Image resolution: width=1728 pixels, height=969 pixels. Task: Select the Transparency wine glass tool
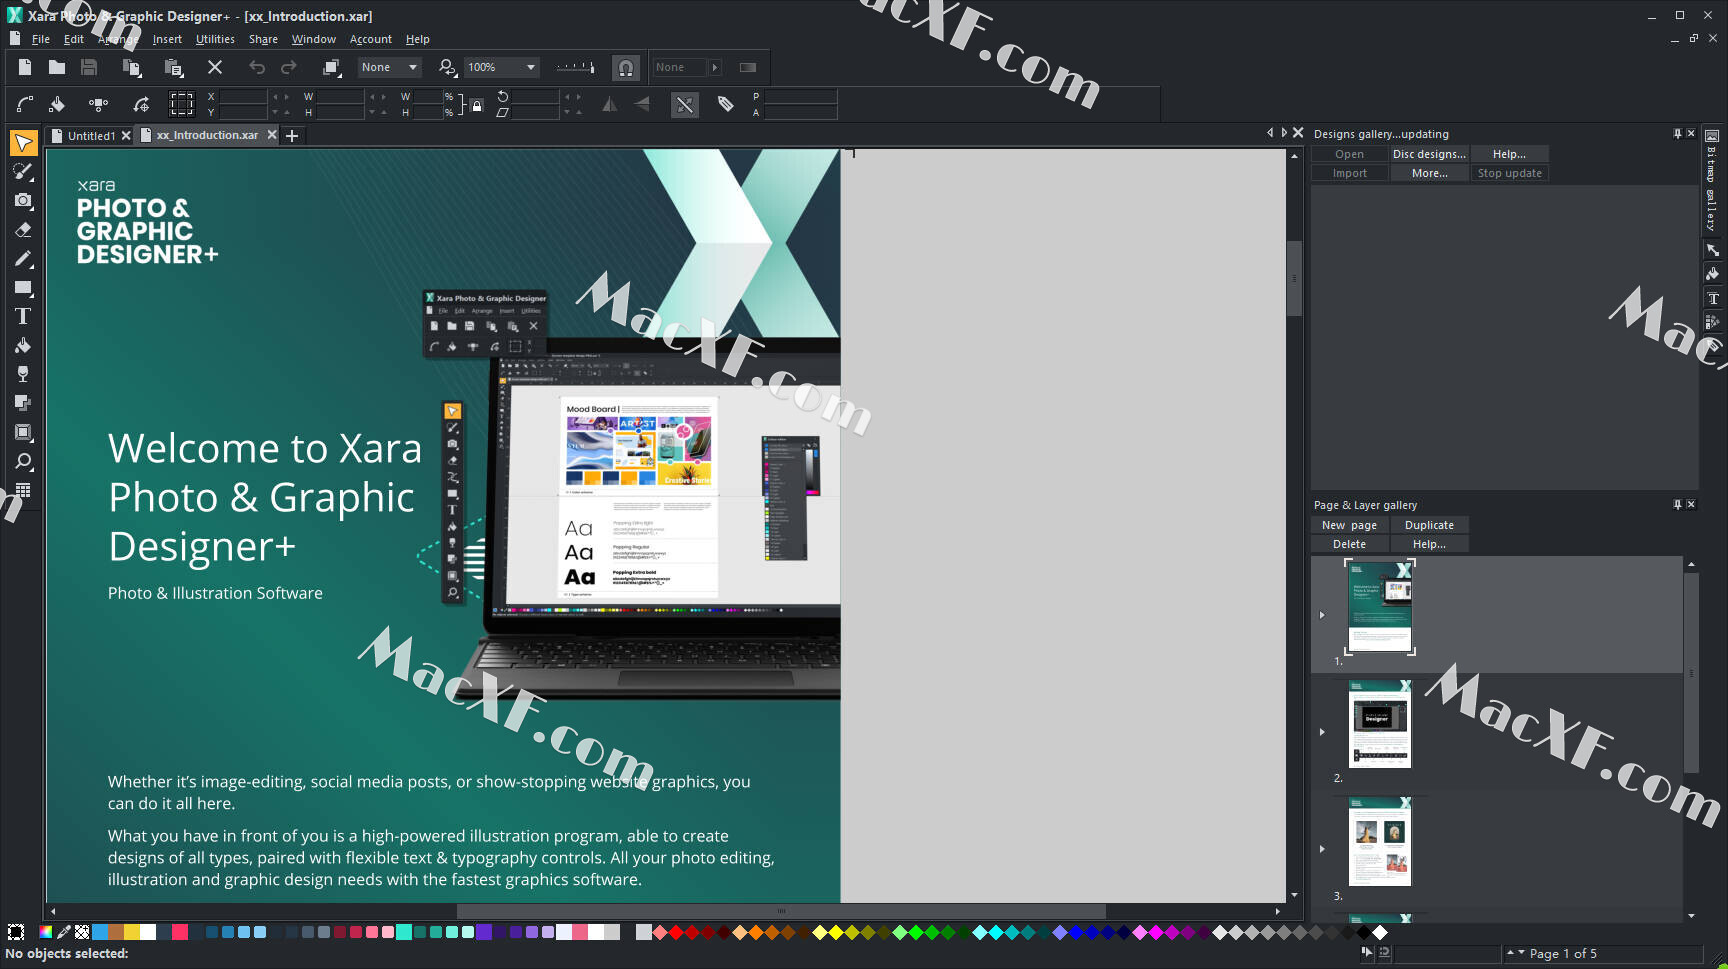tap(23, 374)
